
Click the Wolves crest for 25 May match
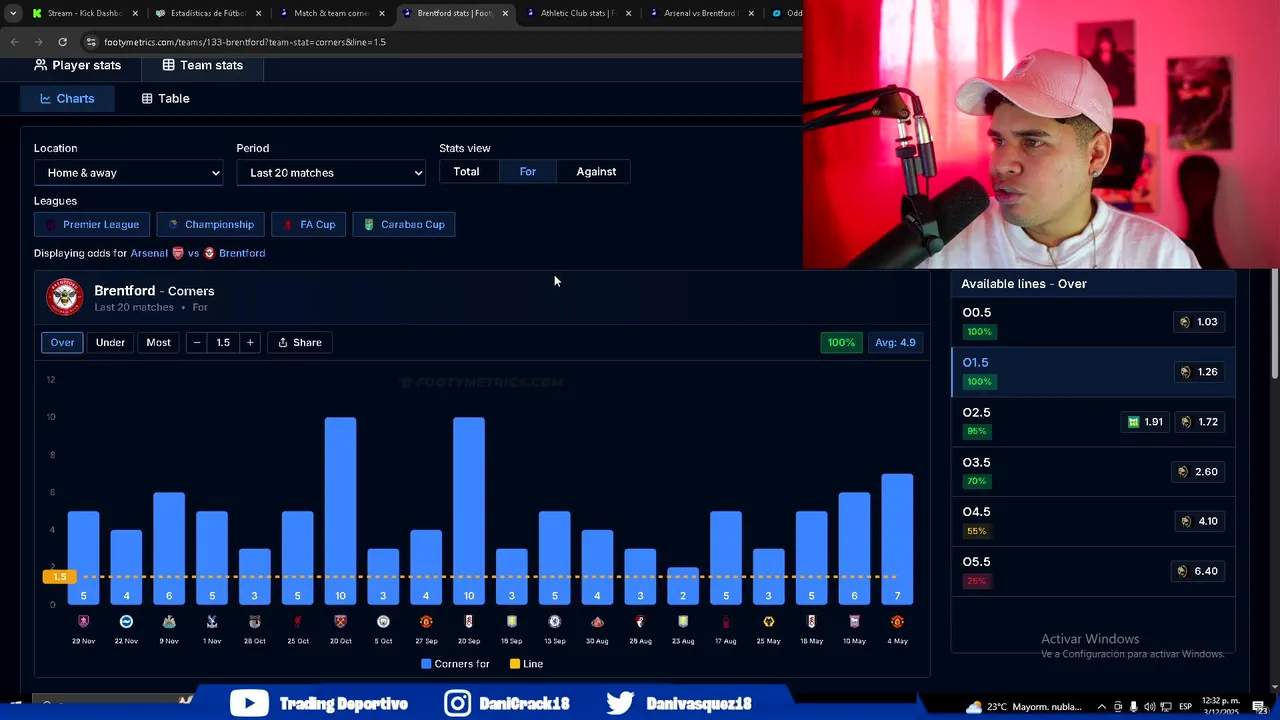(768, 621)
